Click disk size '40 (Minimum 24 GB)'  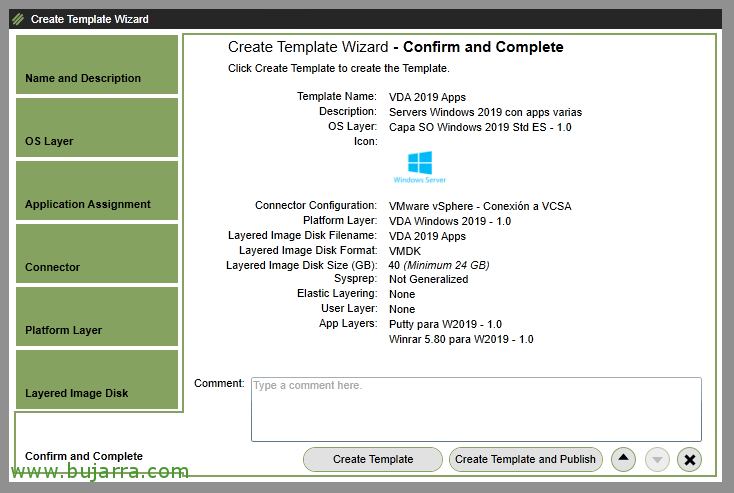click(439, 265)
